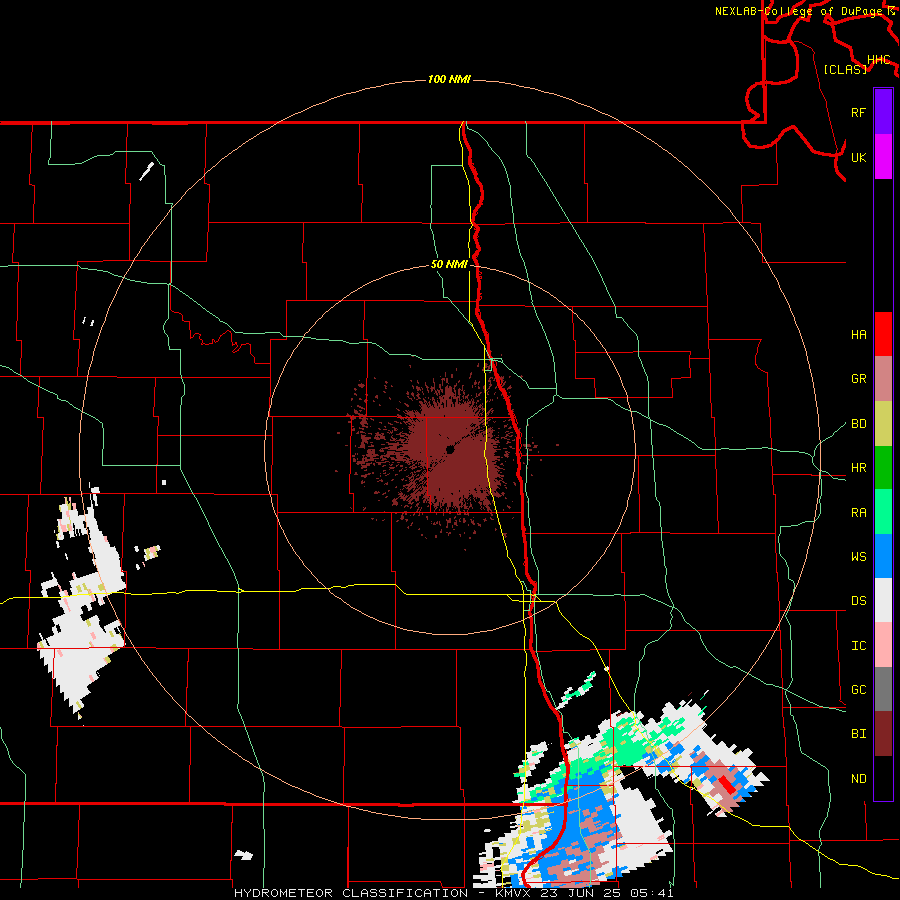Click the UK magenta legend swatch
900x900 pixels.
click(x=883, y=157)
